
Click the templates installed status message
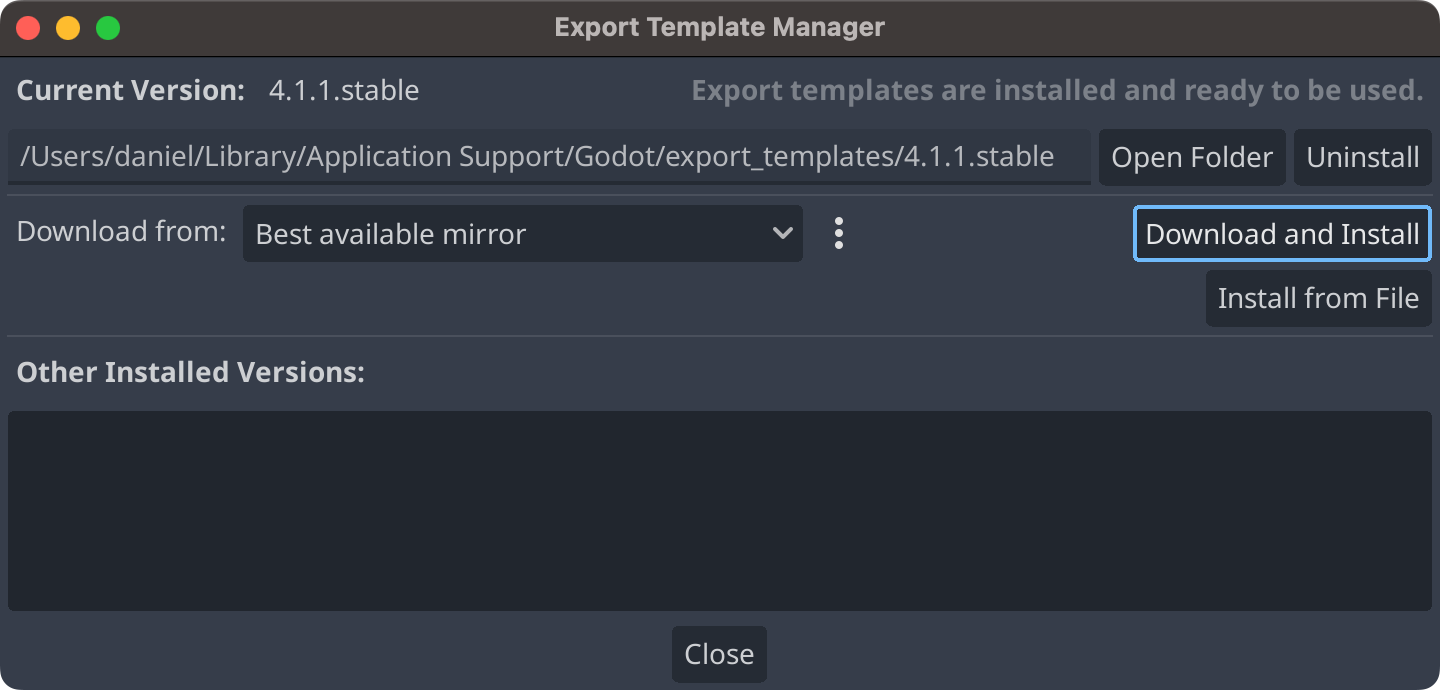1057,91
